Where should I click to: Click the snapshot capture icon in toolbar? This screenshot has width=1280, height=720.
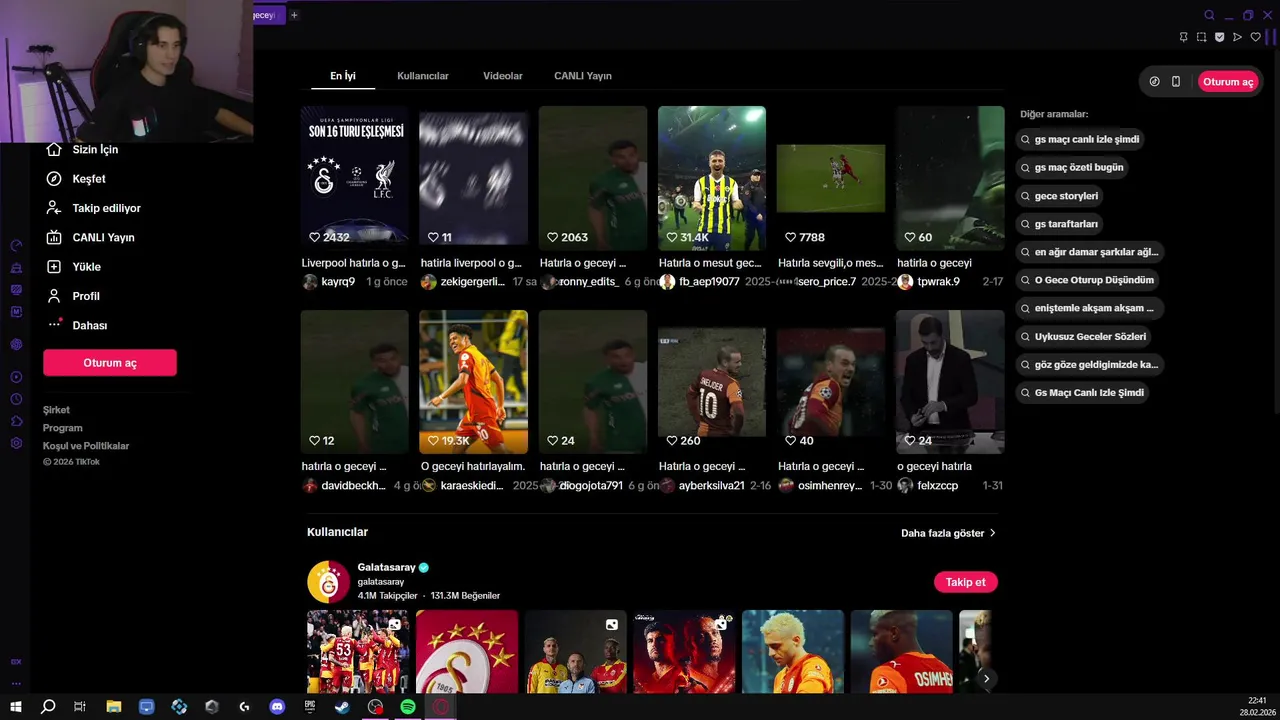coord(1202,37)
